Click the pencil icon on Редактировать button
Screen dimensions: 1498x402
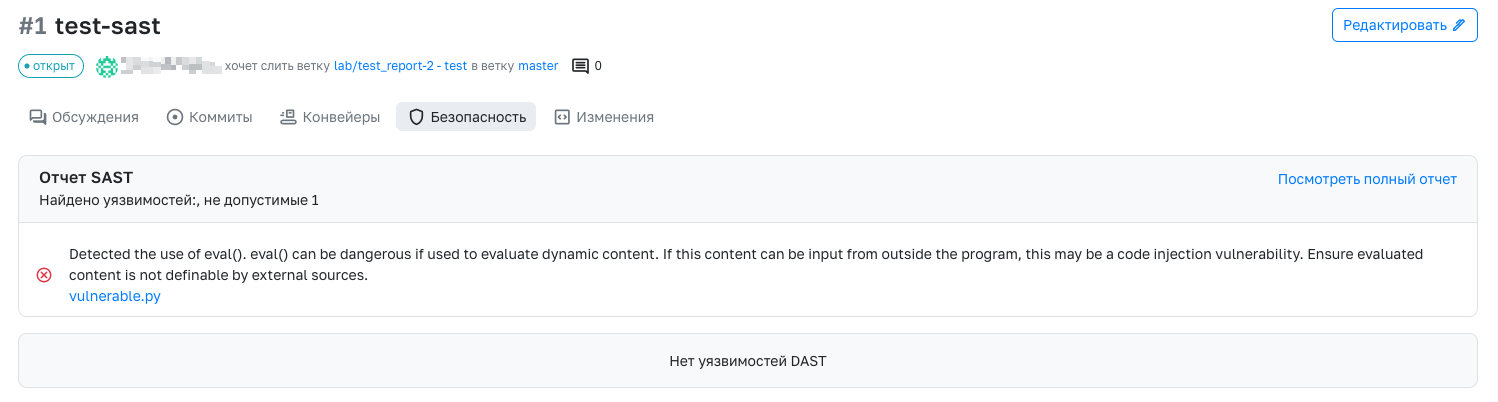[x=1459, y=25]
